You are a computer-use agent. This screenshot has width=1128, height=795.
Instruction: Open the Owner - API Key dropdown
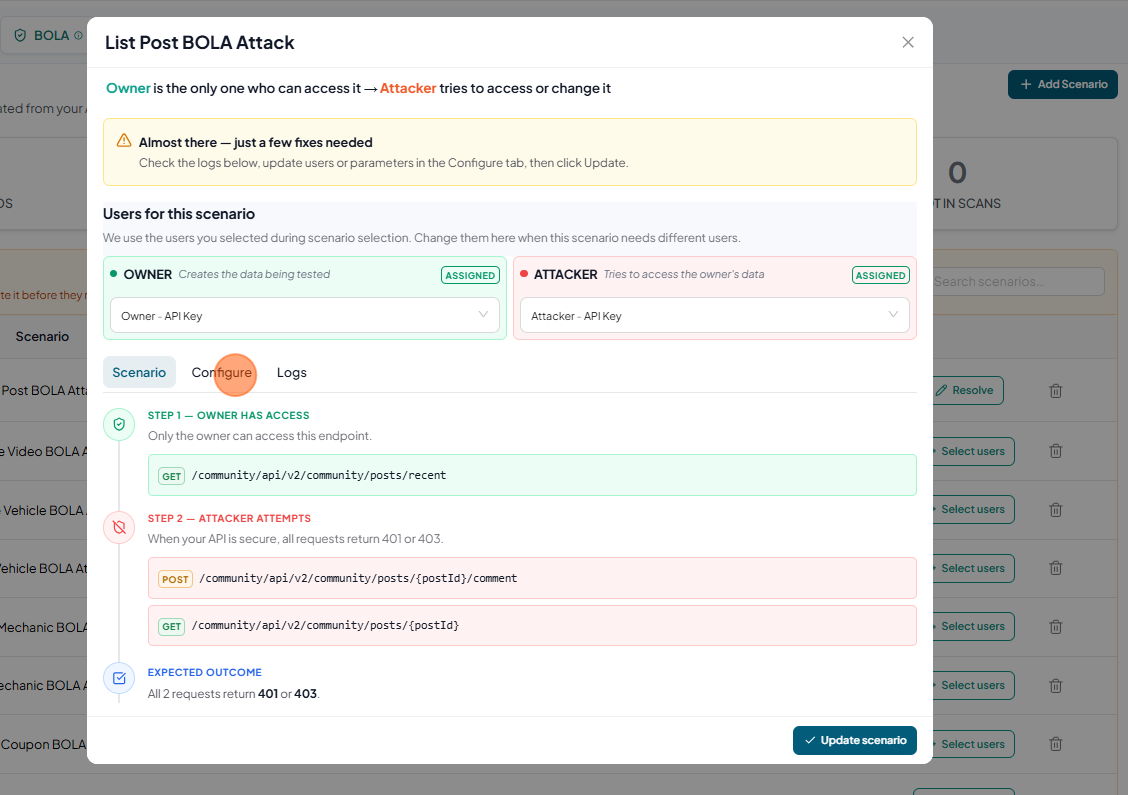pos(304,316)
